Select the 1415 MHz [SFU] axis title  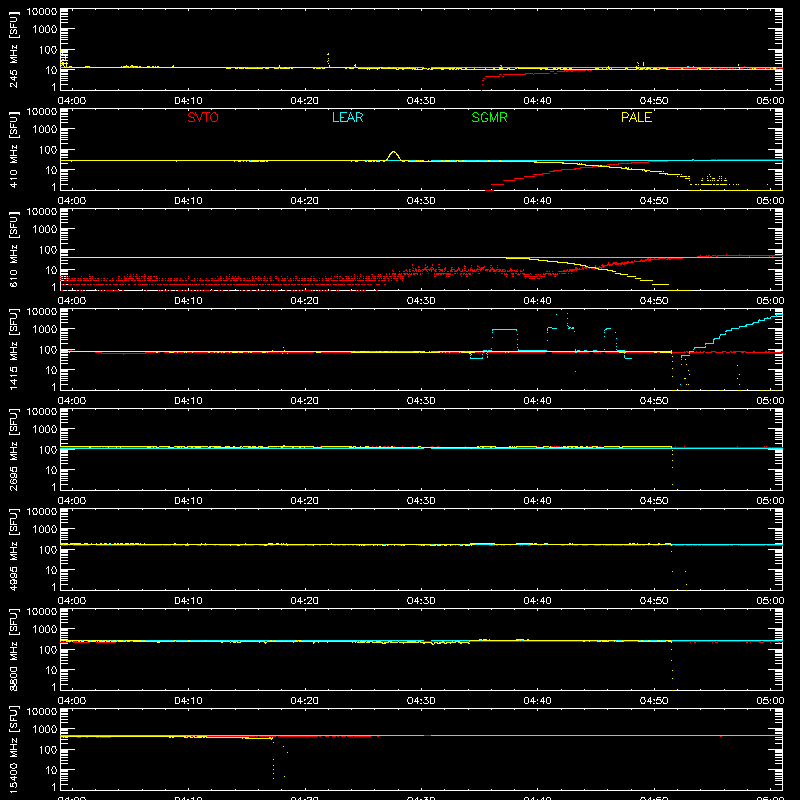point(14,349)
